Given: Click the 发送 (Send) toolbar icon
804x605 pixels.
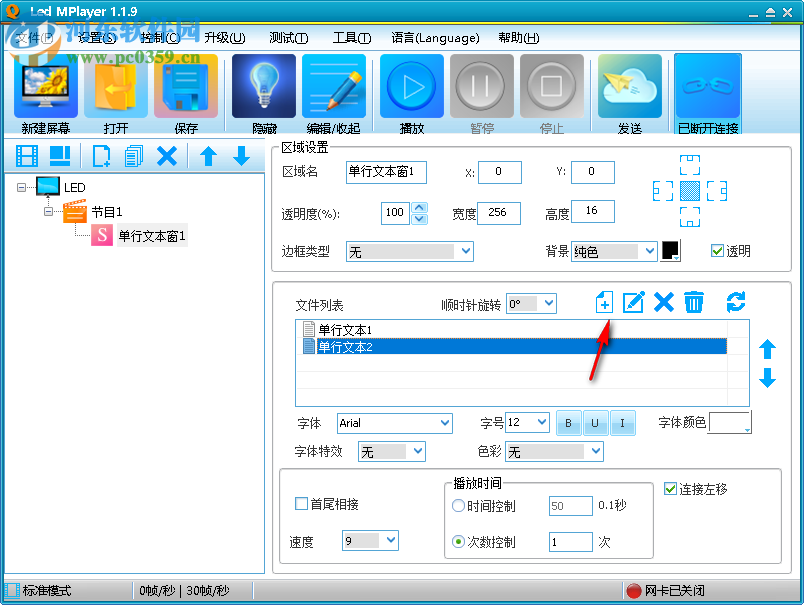Looking at the screenshot, I should pyautogui.click(x=630, y=88).
